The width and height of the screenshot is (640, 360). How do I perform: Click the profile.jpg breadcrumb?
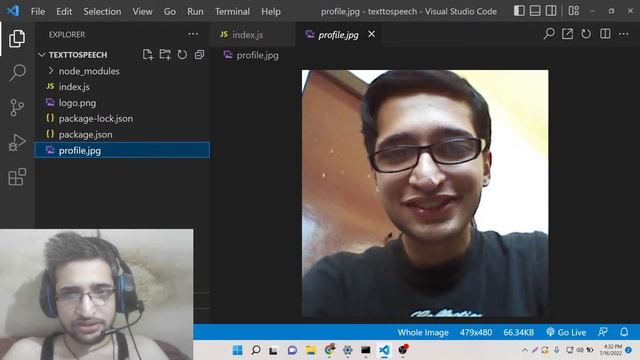pyautogui.click(x=251, y=55)
